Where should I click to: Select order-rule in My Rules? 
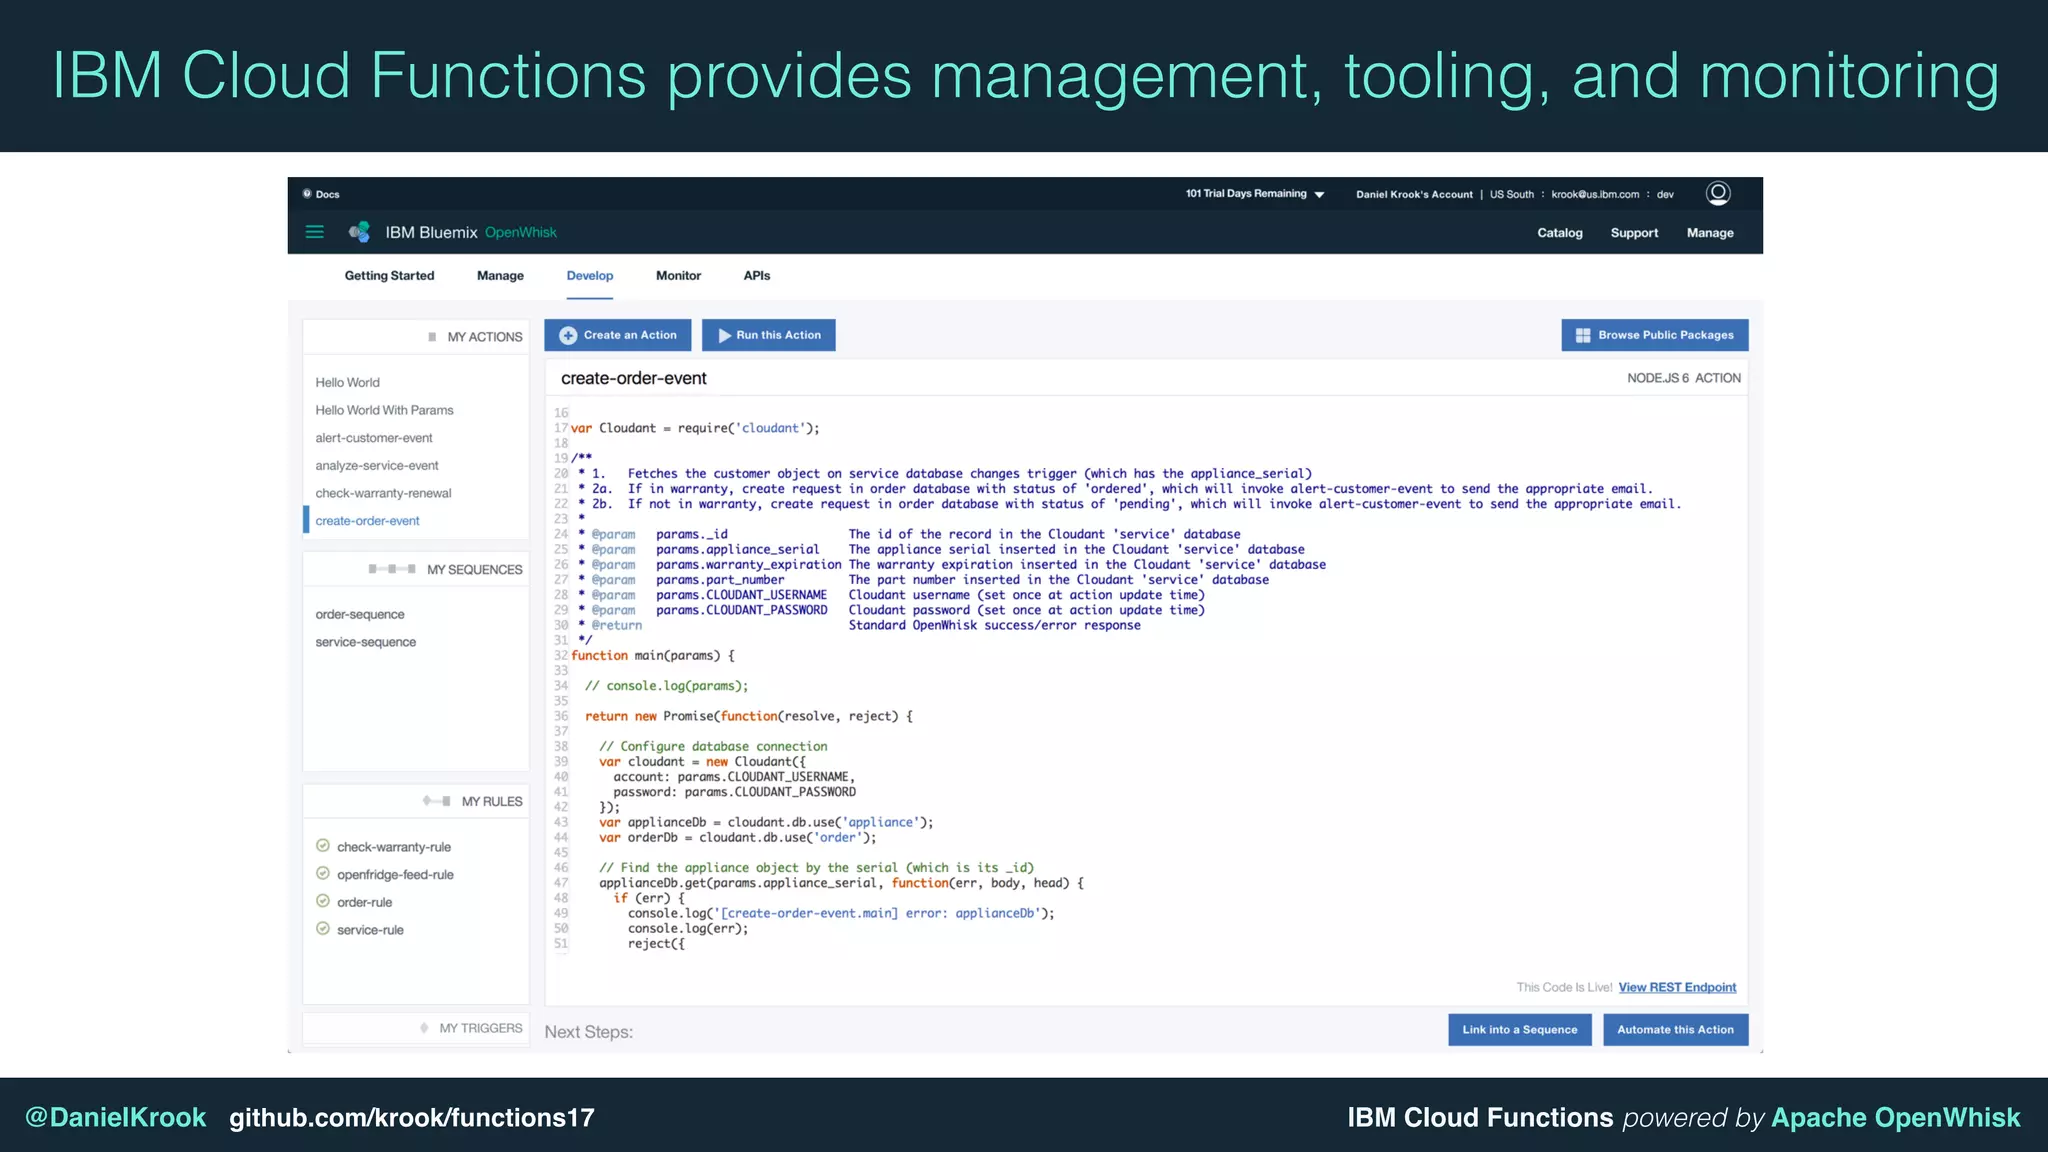pyautogui.click(x=364, y=902)
